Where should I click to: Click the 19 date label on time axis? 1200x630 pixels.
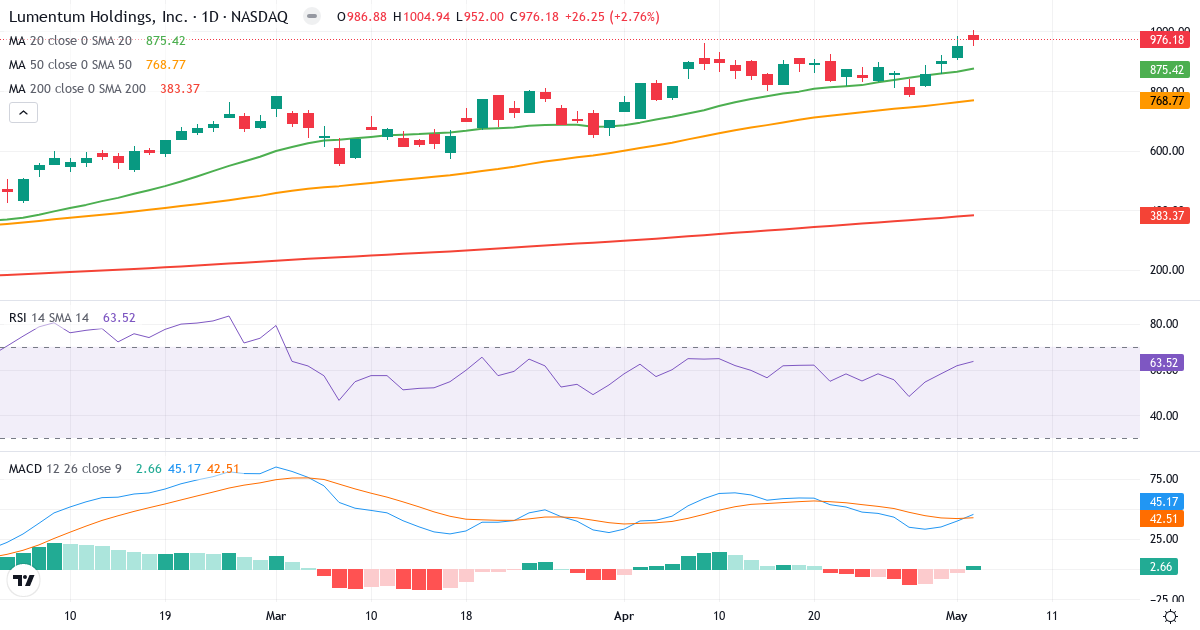[x=165, y=618]
